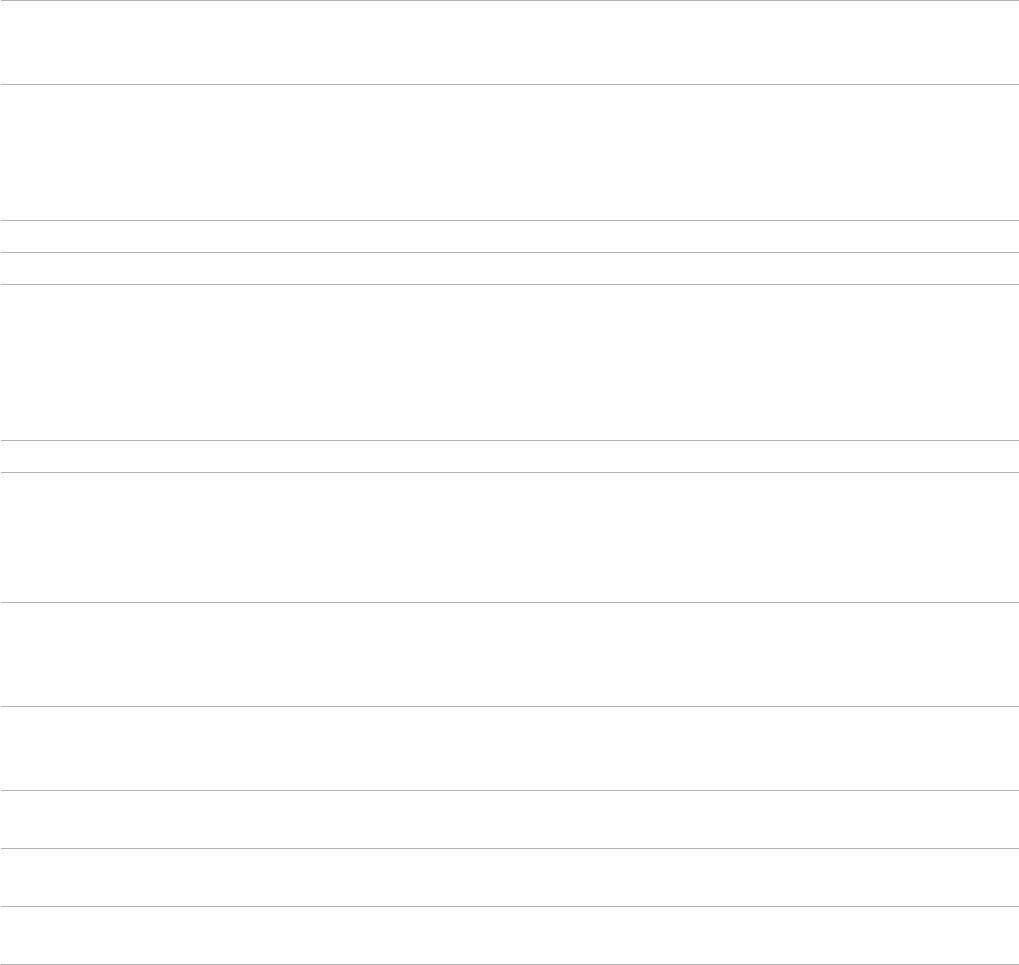
Task: Select the tallest blank row, fifth from top
Action: tap(510, 363)
